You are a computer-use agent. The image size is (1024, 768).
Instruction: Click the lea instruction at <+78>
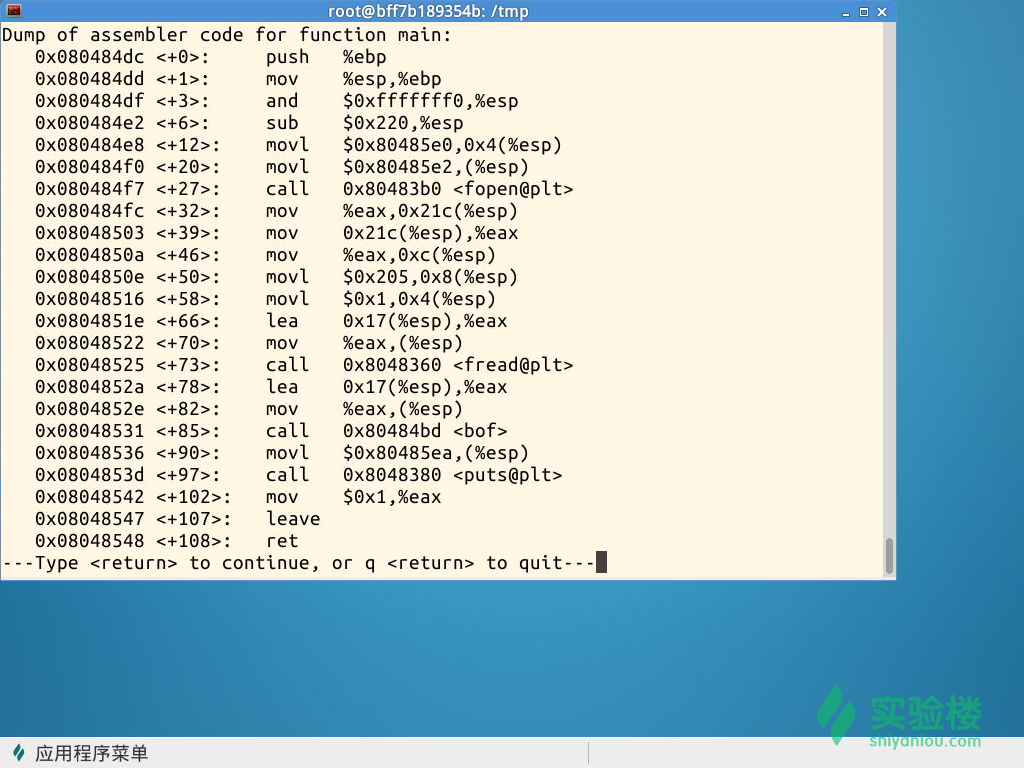point(270,387)
